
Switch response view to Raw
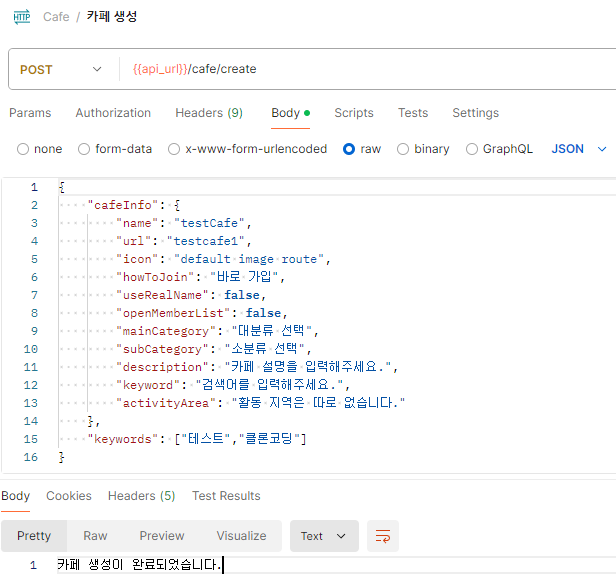tap(95, 536)
